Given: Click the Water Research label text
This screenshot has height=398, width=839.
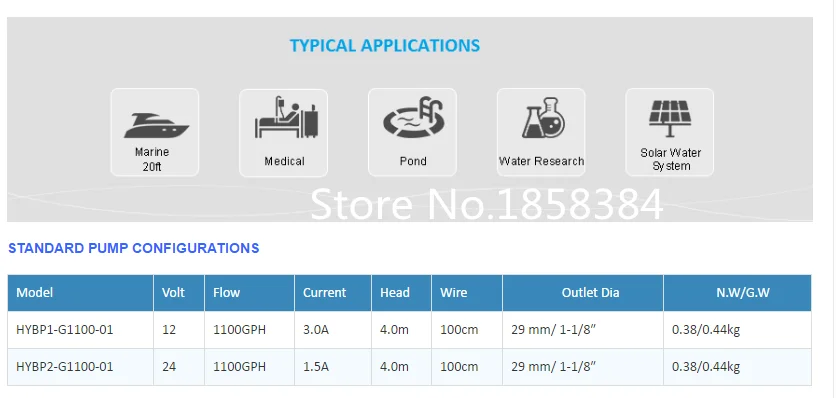Looking at the screenshot, I should (x=541, y=161).
